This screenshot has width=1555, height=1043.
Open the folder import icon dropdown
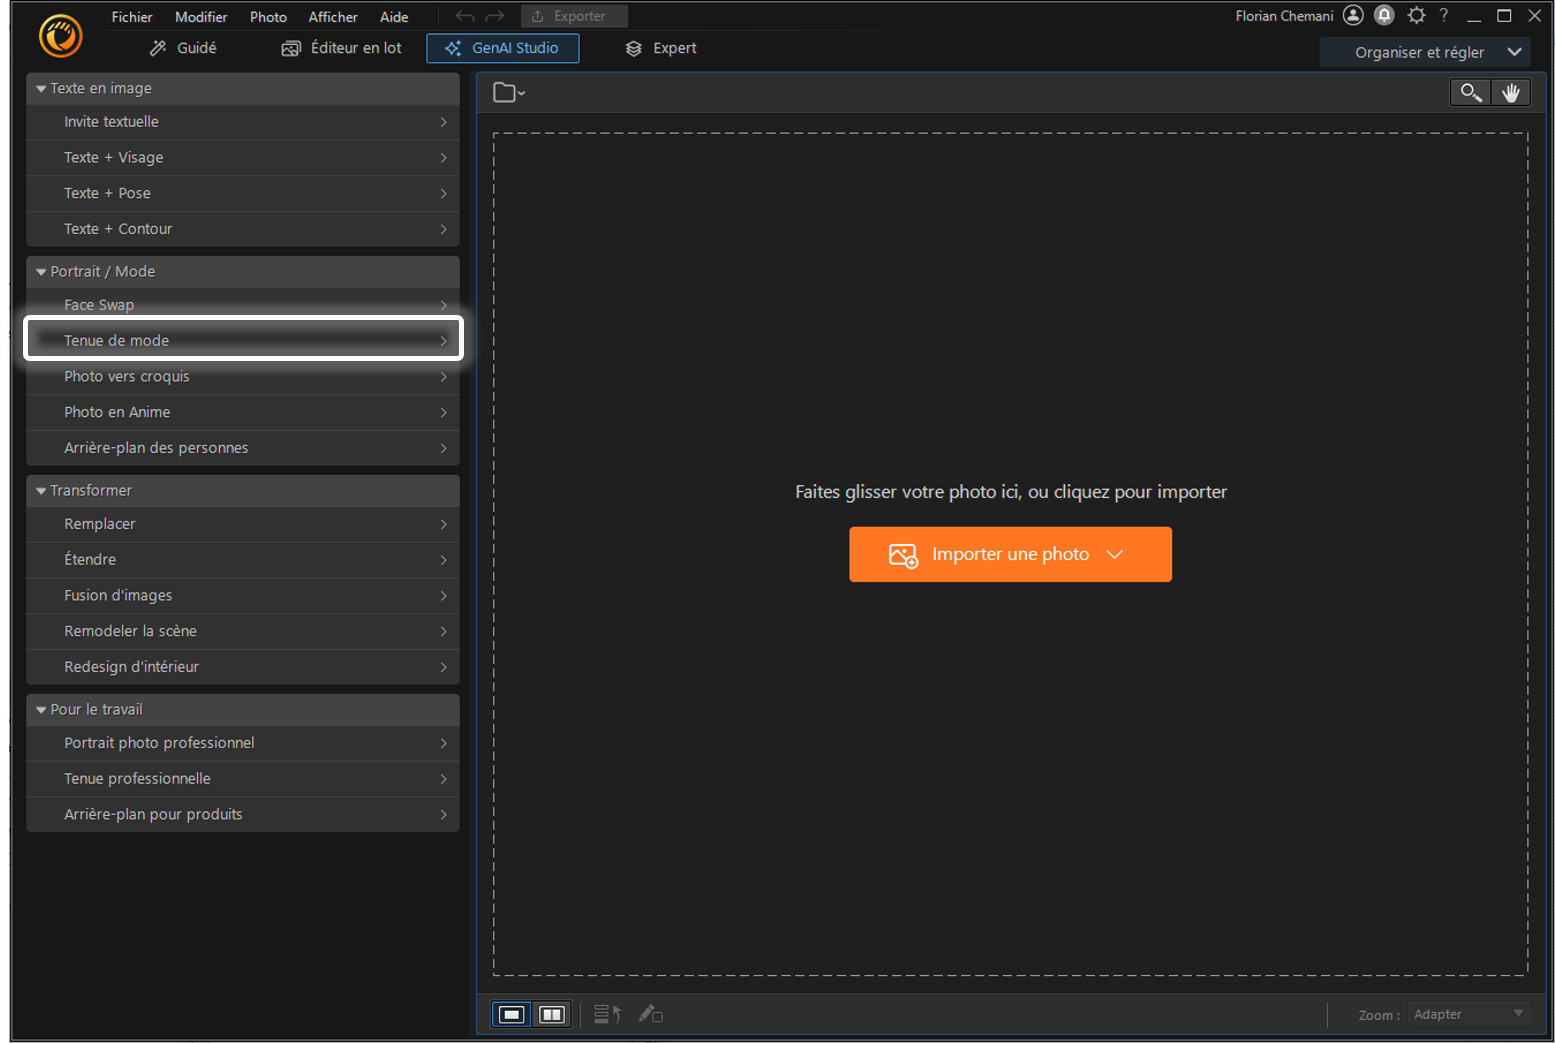509,93
